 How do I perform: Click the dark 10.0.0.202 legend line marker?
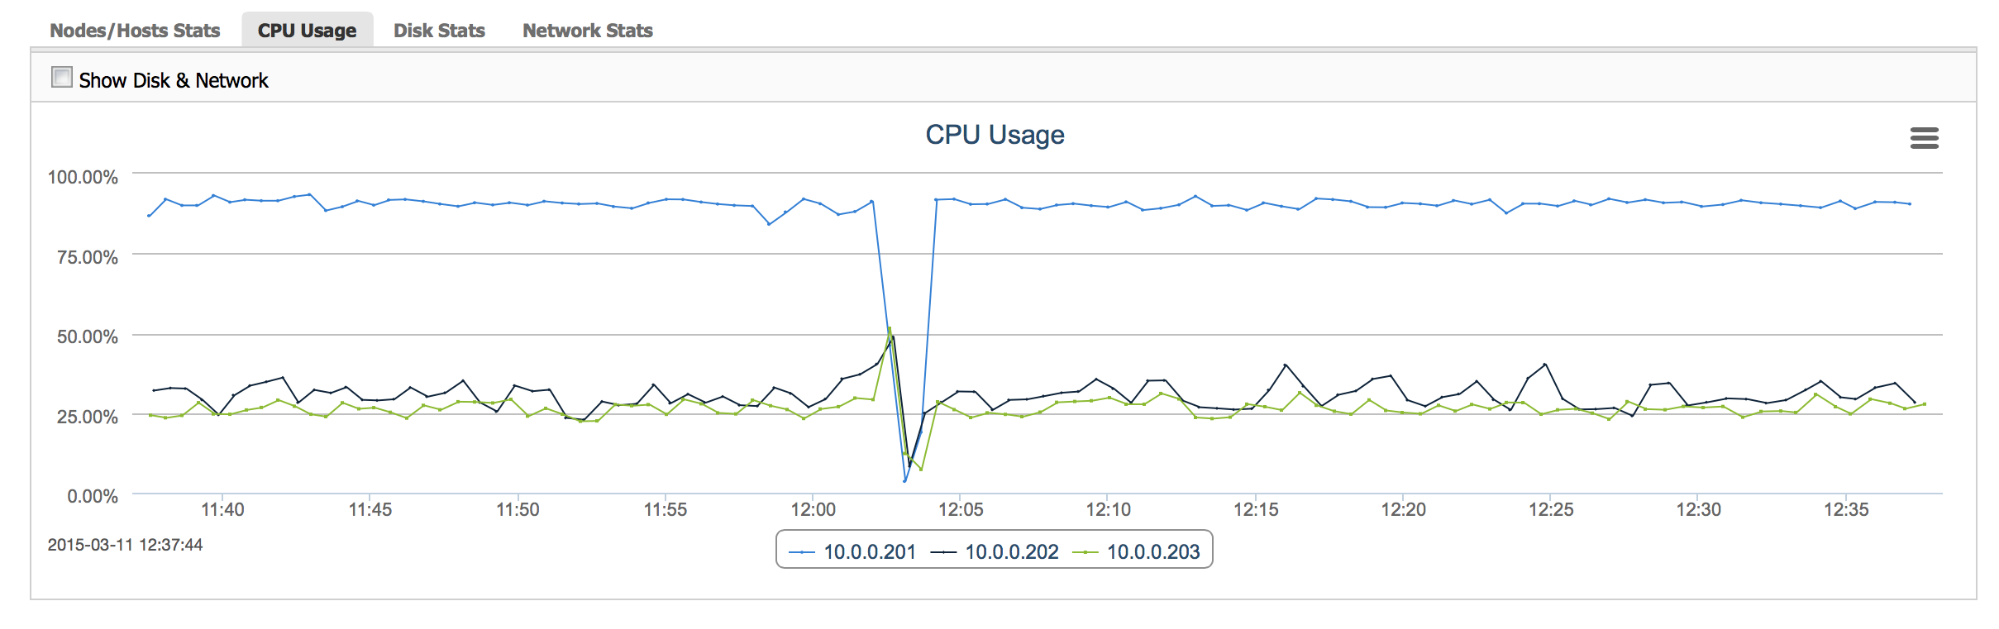(x=944, y=552)
